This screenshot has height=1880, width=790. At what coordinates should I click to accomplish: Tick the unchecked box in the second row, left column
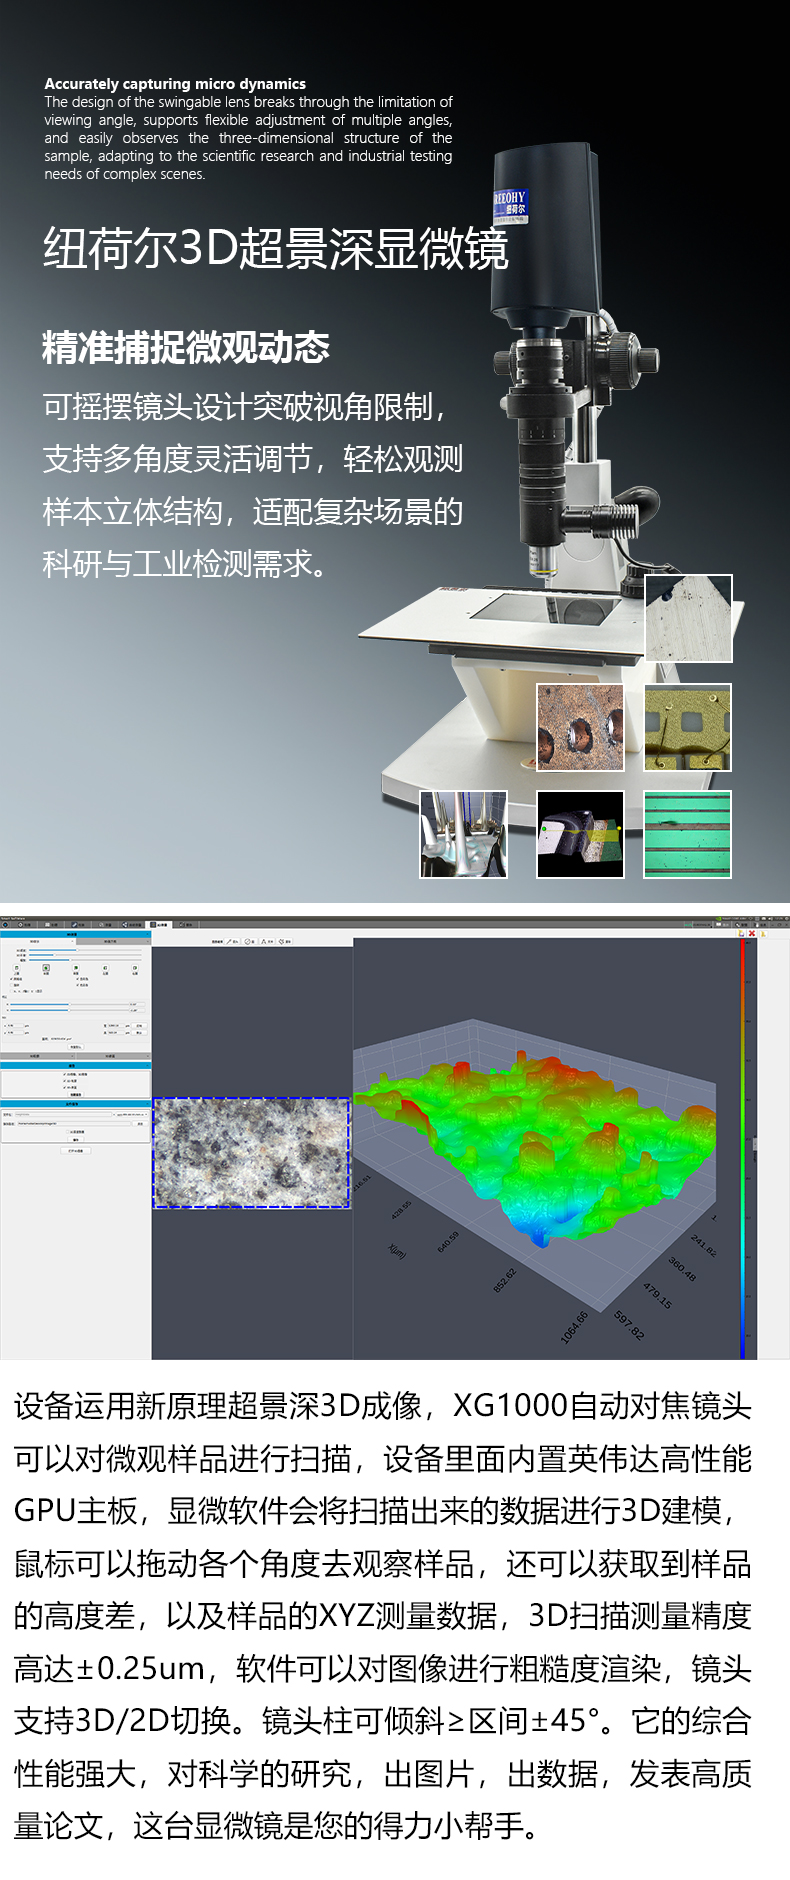pyautogui.click(x=12, y=985)
